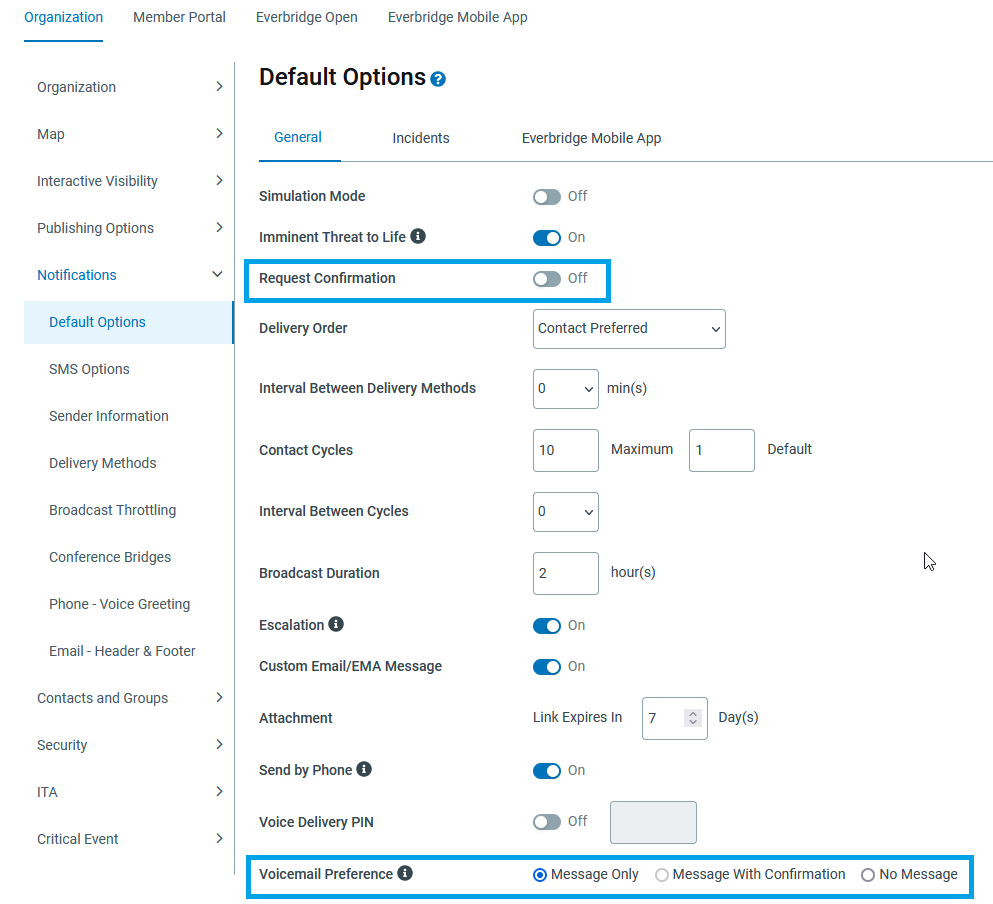Click the Voicemail Preference info icon
The height and width of the screenshot is (904, 993).
(x=405, y=872)
